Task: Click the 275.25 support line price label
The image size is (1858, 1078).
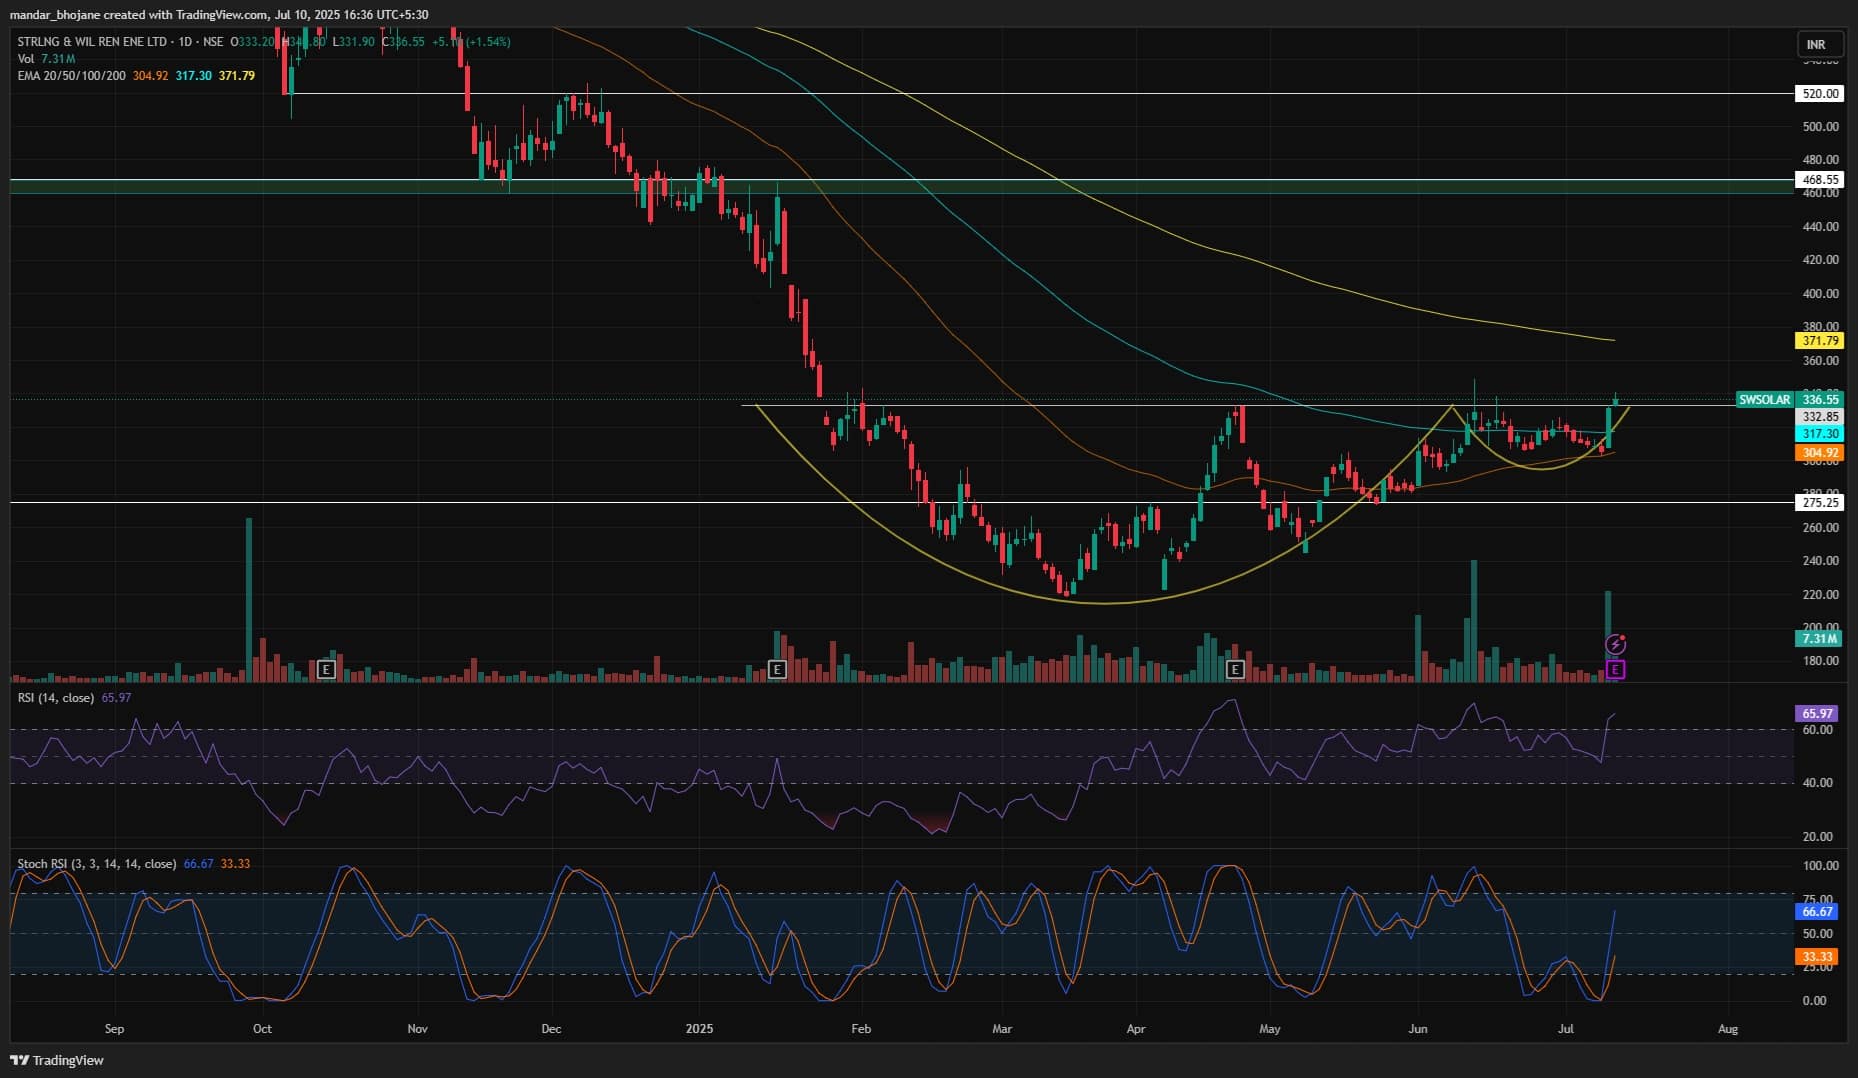Action: (x=1819, y=502)
